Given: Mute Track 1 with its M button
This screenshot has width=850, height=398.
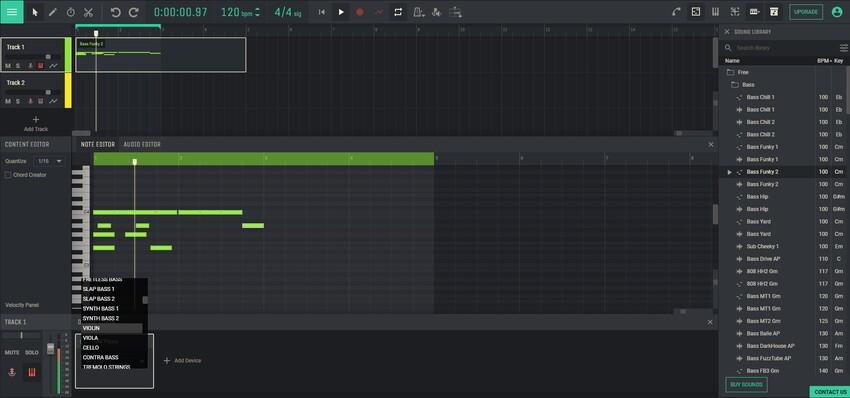Looking at the screenshot, I should click(x=8, y=66).
